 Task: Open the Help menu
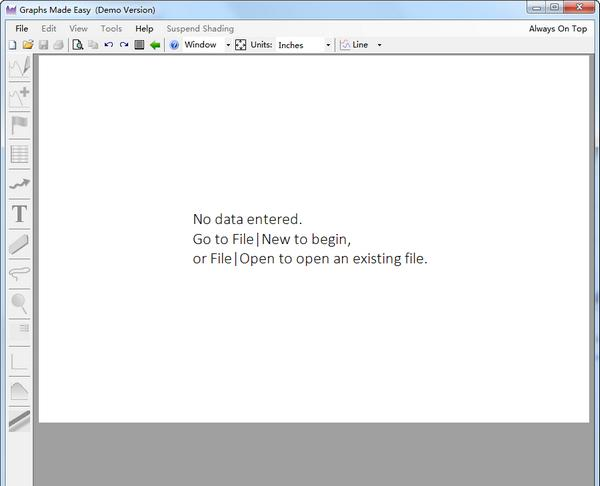(x=144, y=29)
